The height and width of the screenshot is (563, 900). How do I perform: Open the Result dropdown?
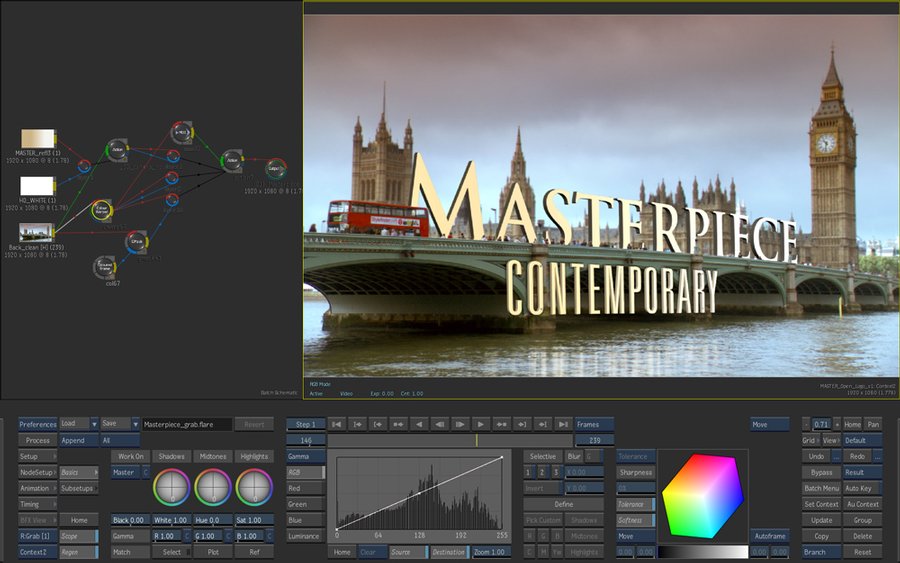863,472
